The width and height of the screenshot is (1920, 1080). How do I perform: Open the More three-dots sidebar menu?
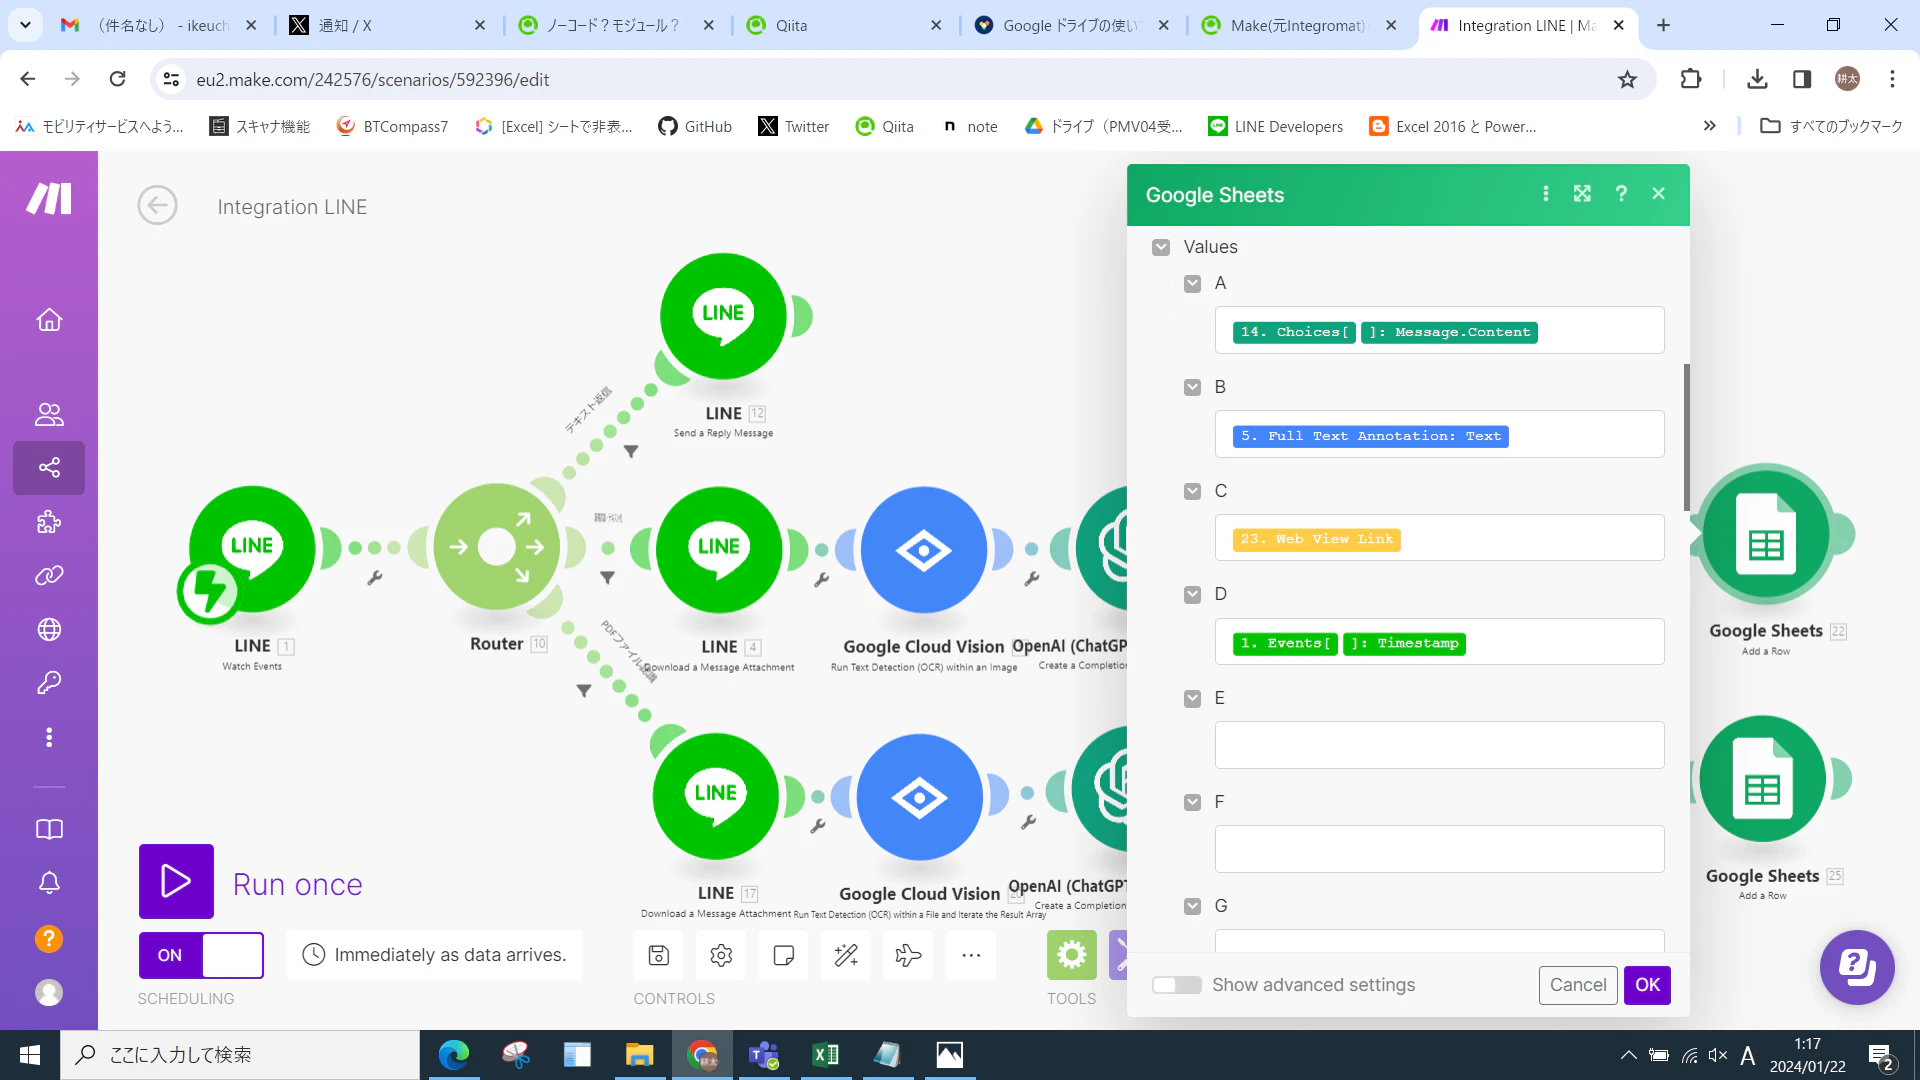point(49,737)
